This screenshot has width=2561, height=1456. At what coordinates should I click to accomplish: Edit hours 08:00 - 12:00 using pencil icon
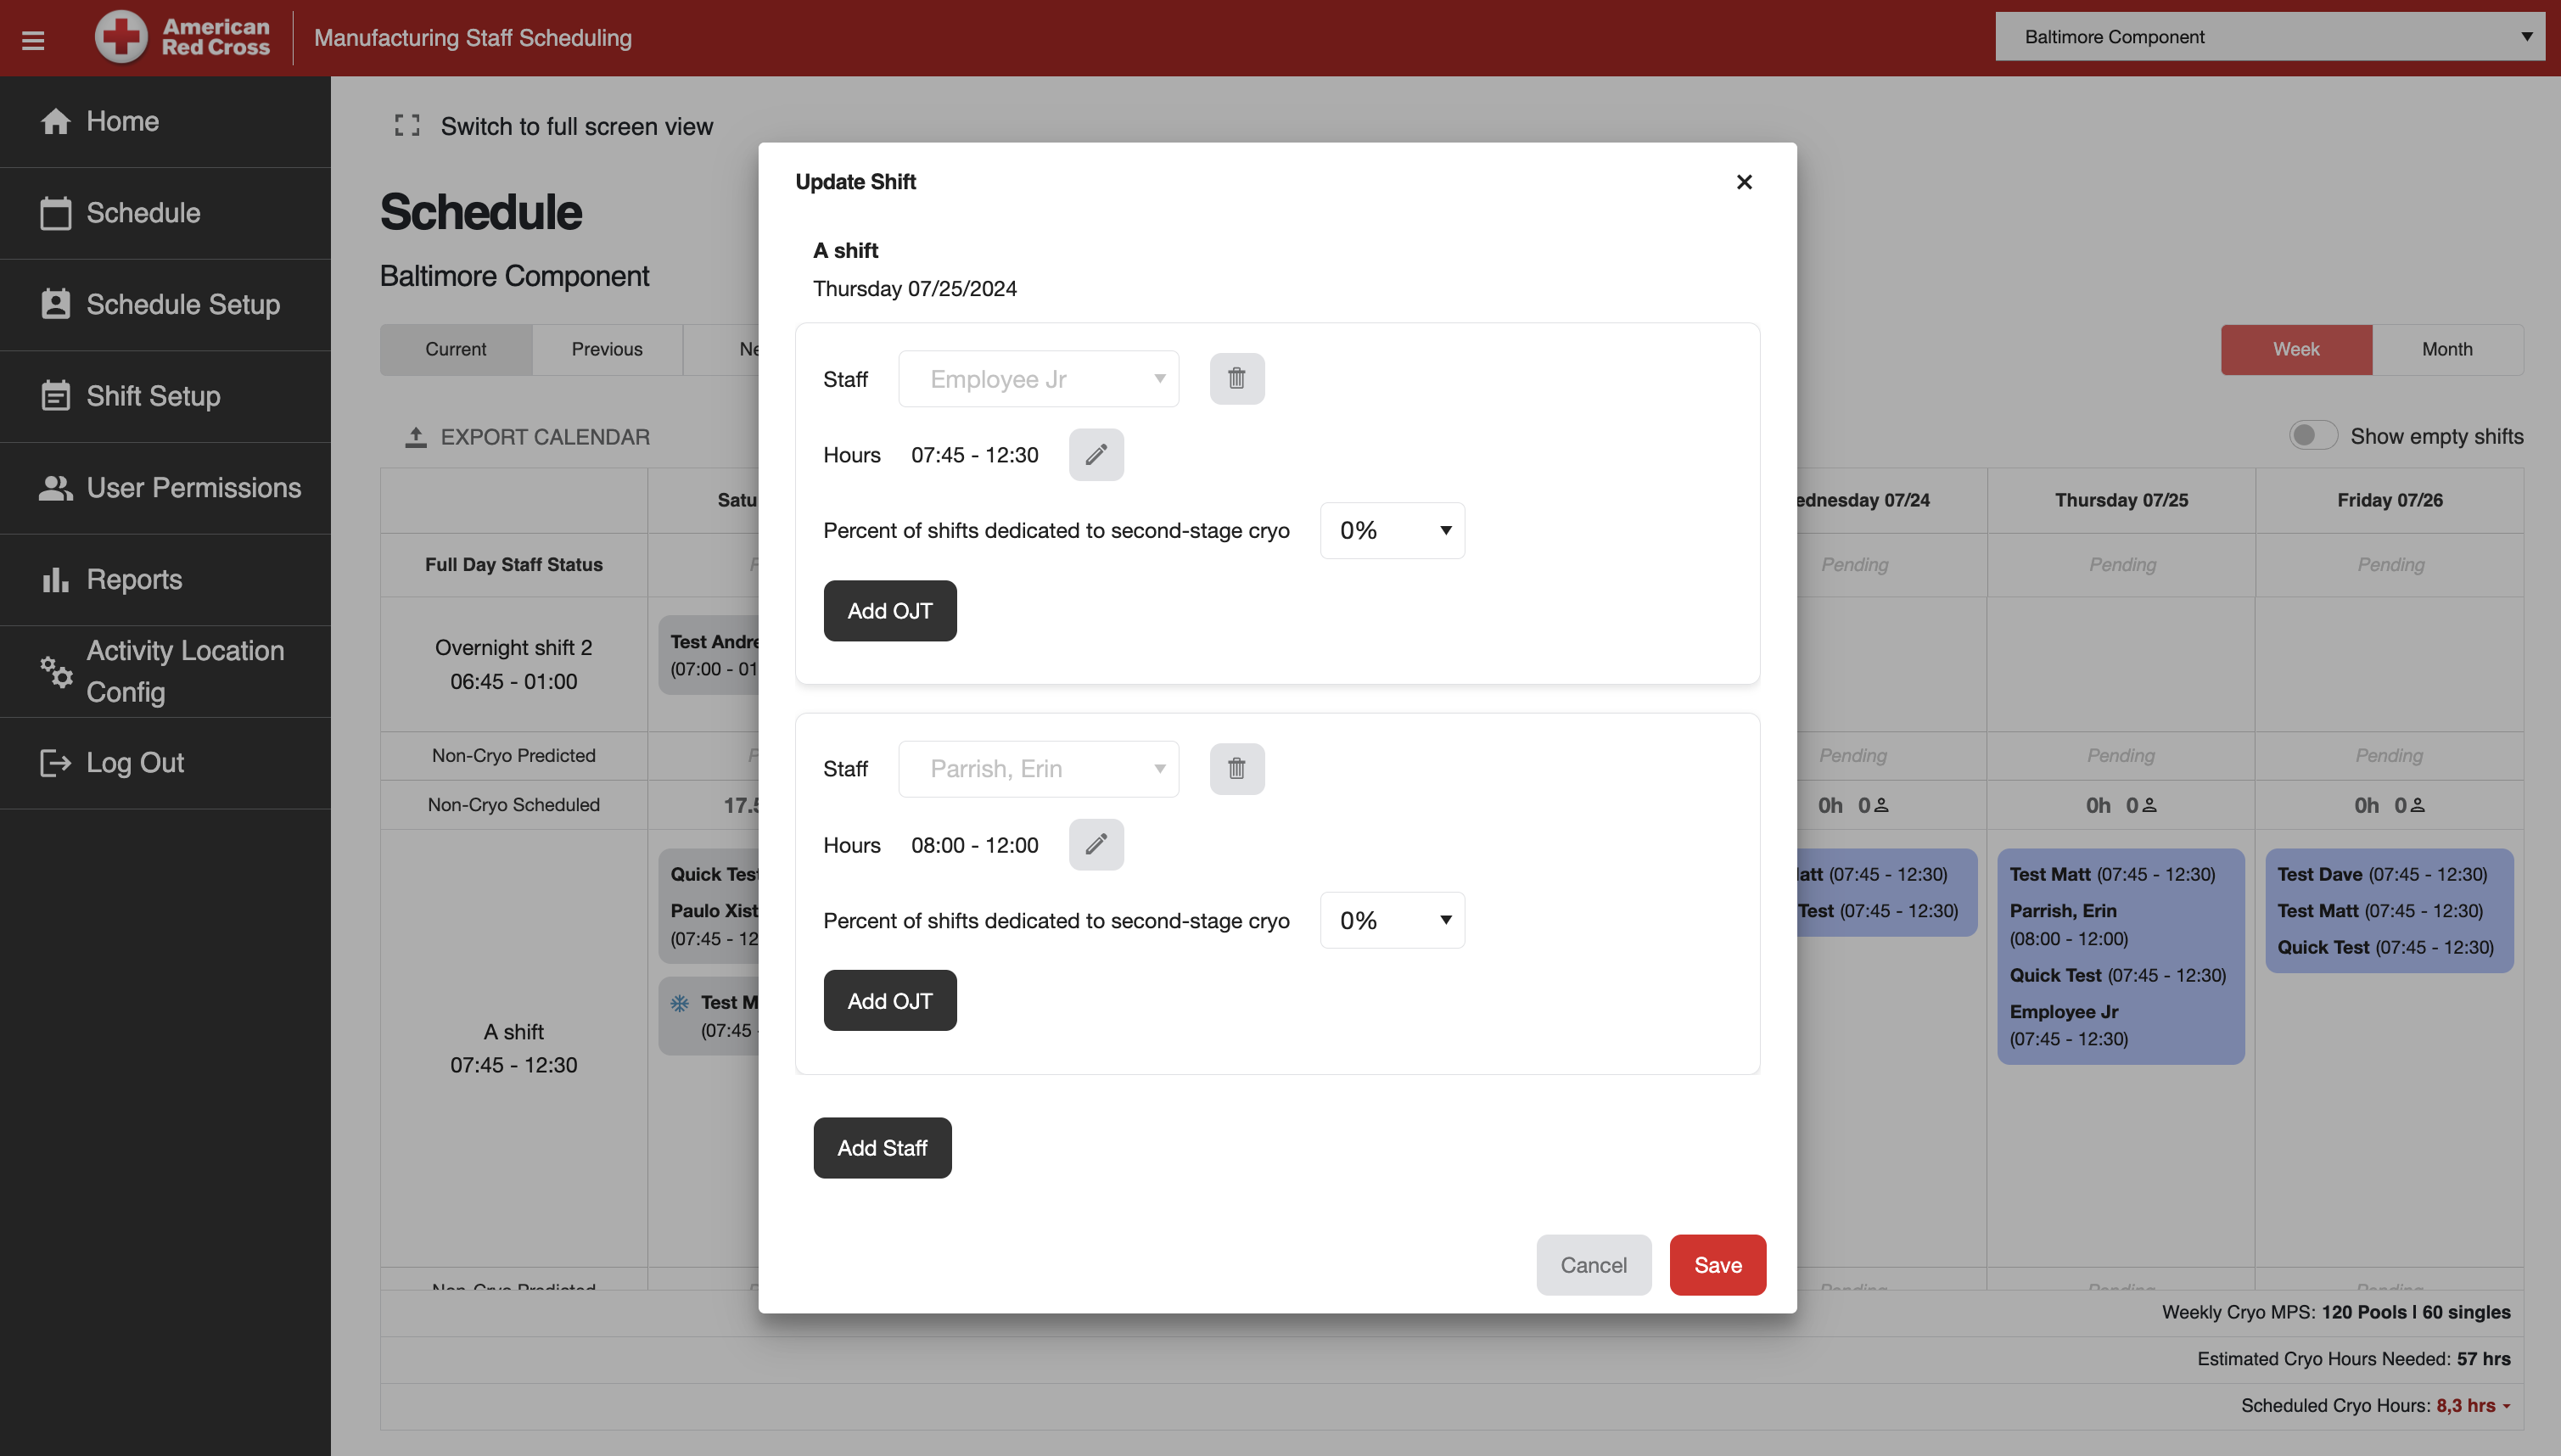click(1096, 844)
